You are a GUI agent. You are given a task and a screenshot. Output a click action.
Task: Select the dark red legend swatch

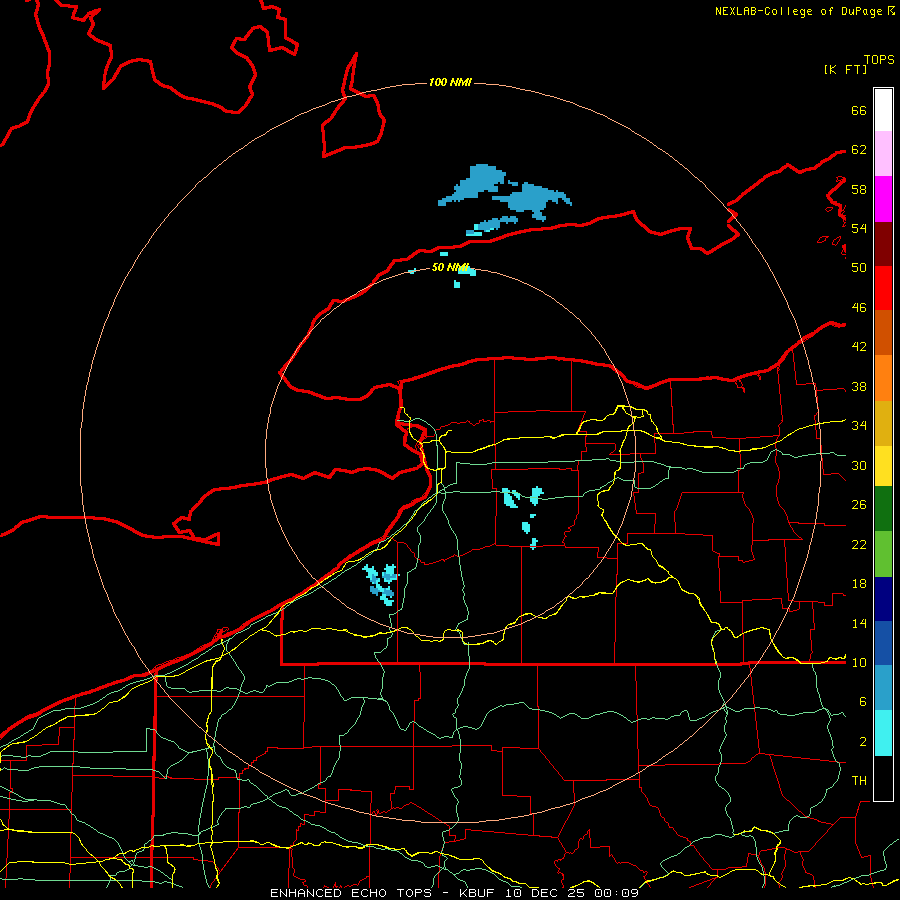point(883,244)
